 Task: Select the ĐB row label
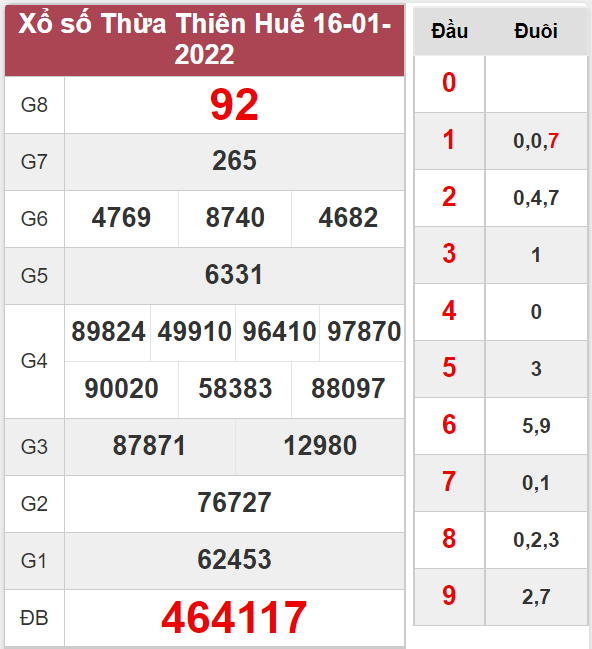click(x=34, y=618)
